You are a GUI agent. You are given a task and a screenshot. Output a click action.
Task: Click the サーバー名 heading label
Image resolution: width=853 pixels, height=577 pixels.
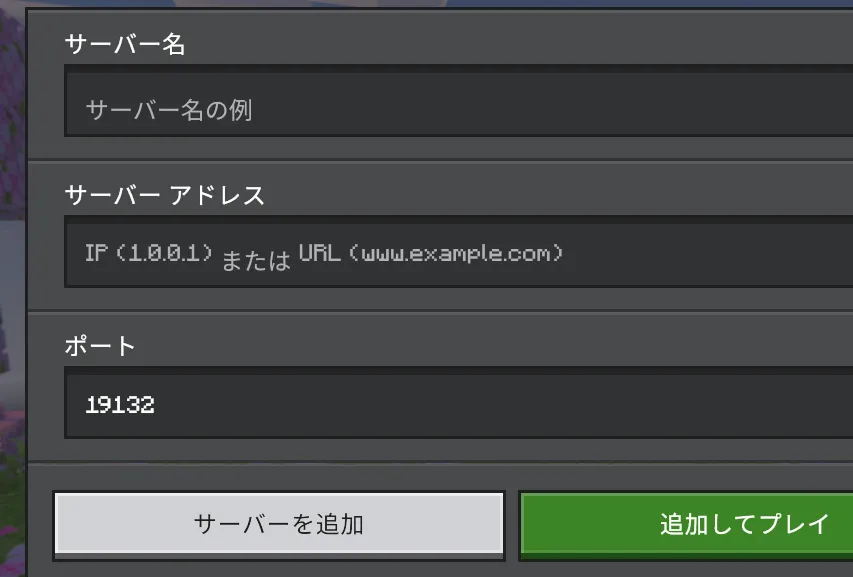pos(125,44)
